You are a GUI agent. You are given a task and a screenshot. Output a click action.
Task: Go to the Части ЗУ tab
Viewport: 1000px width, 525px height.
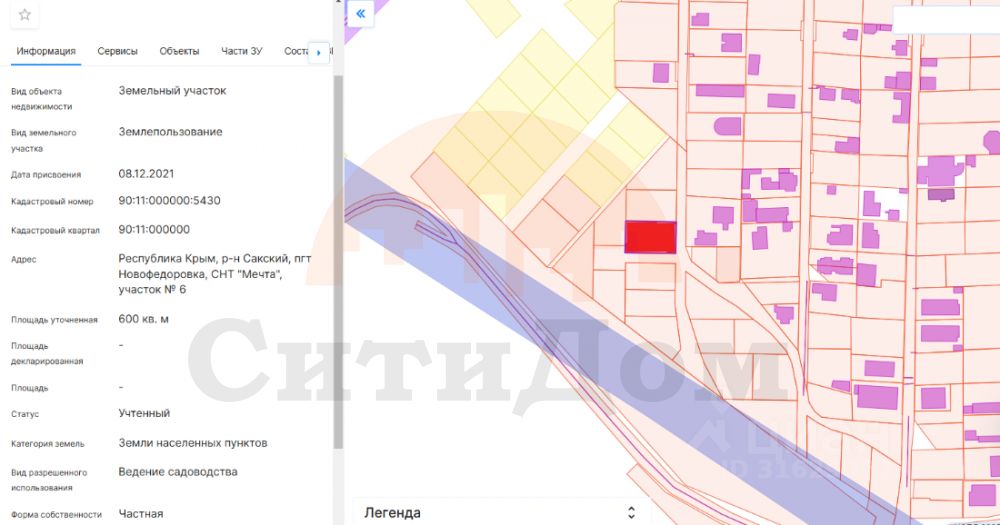[x=242, y=51]
